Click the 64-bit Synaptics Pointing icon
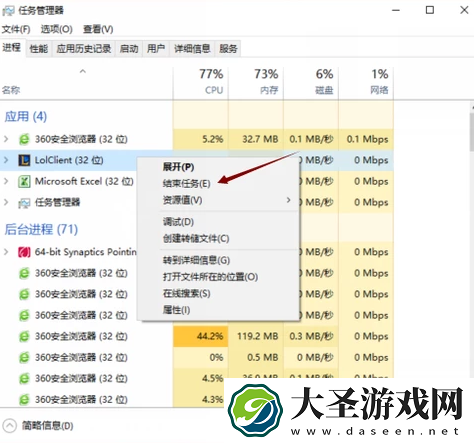474x443 pixels. coord(24,252)
